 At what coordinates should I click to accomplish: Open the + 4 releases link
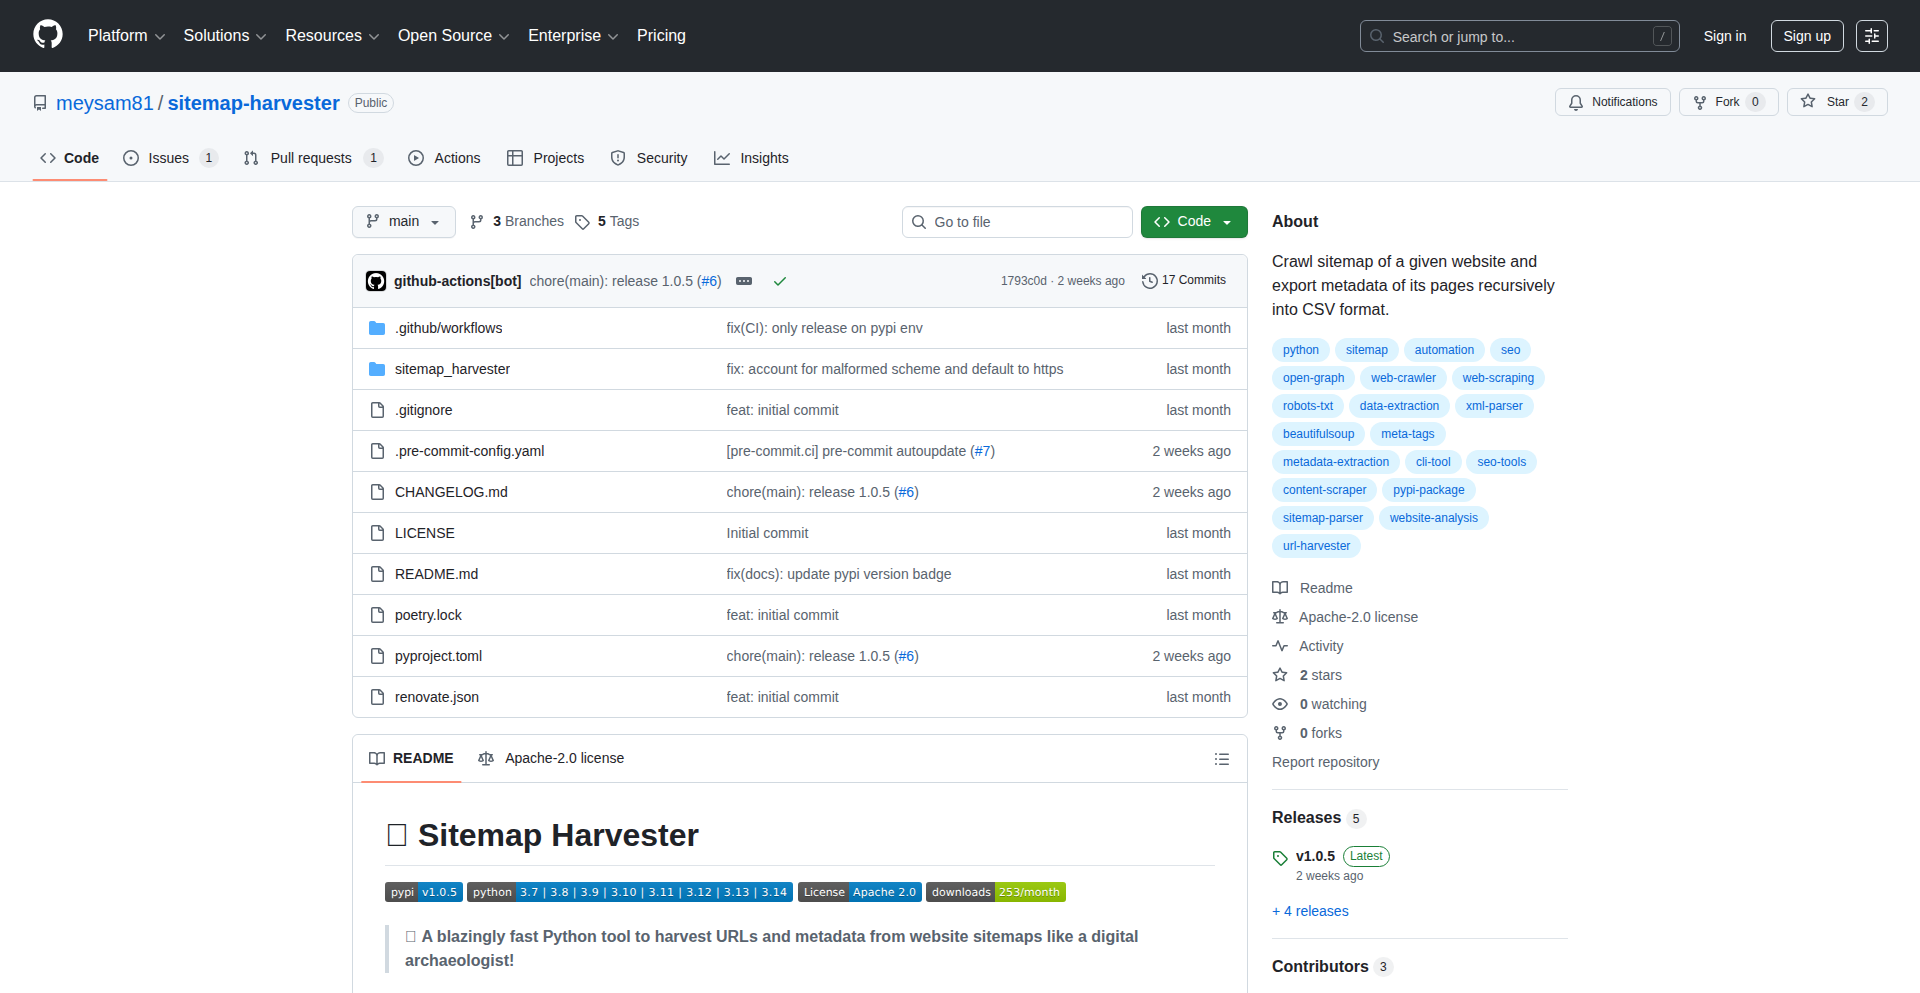(x=1310, y=911)
